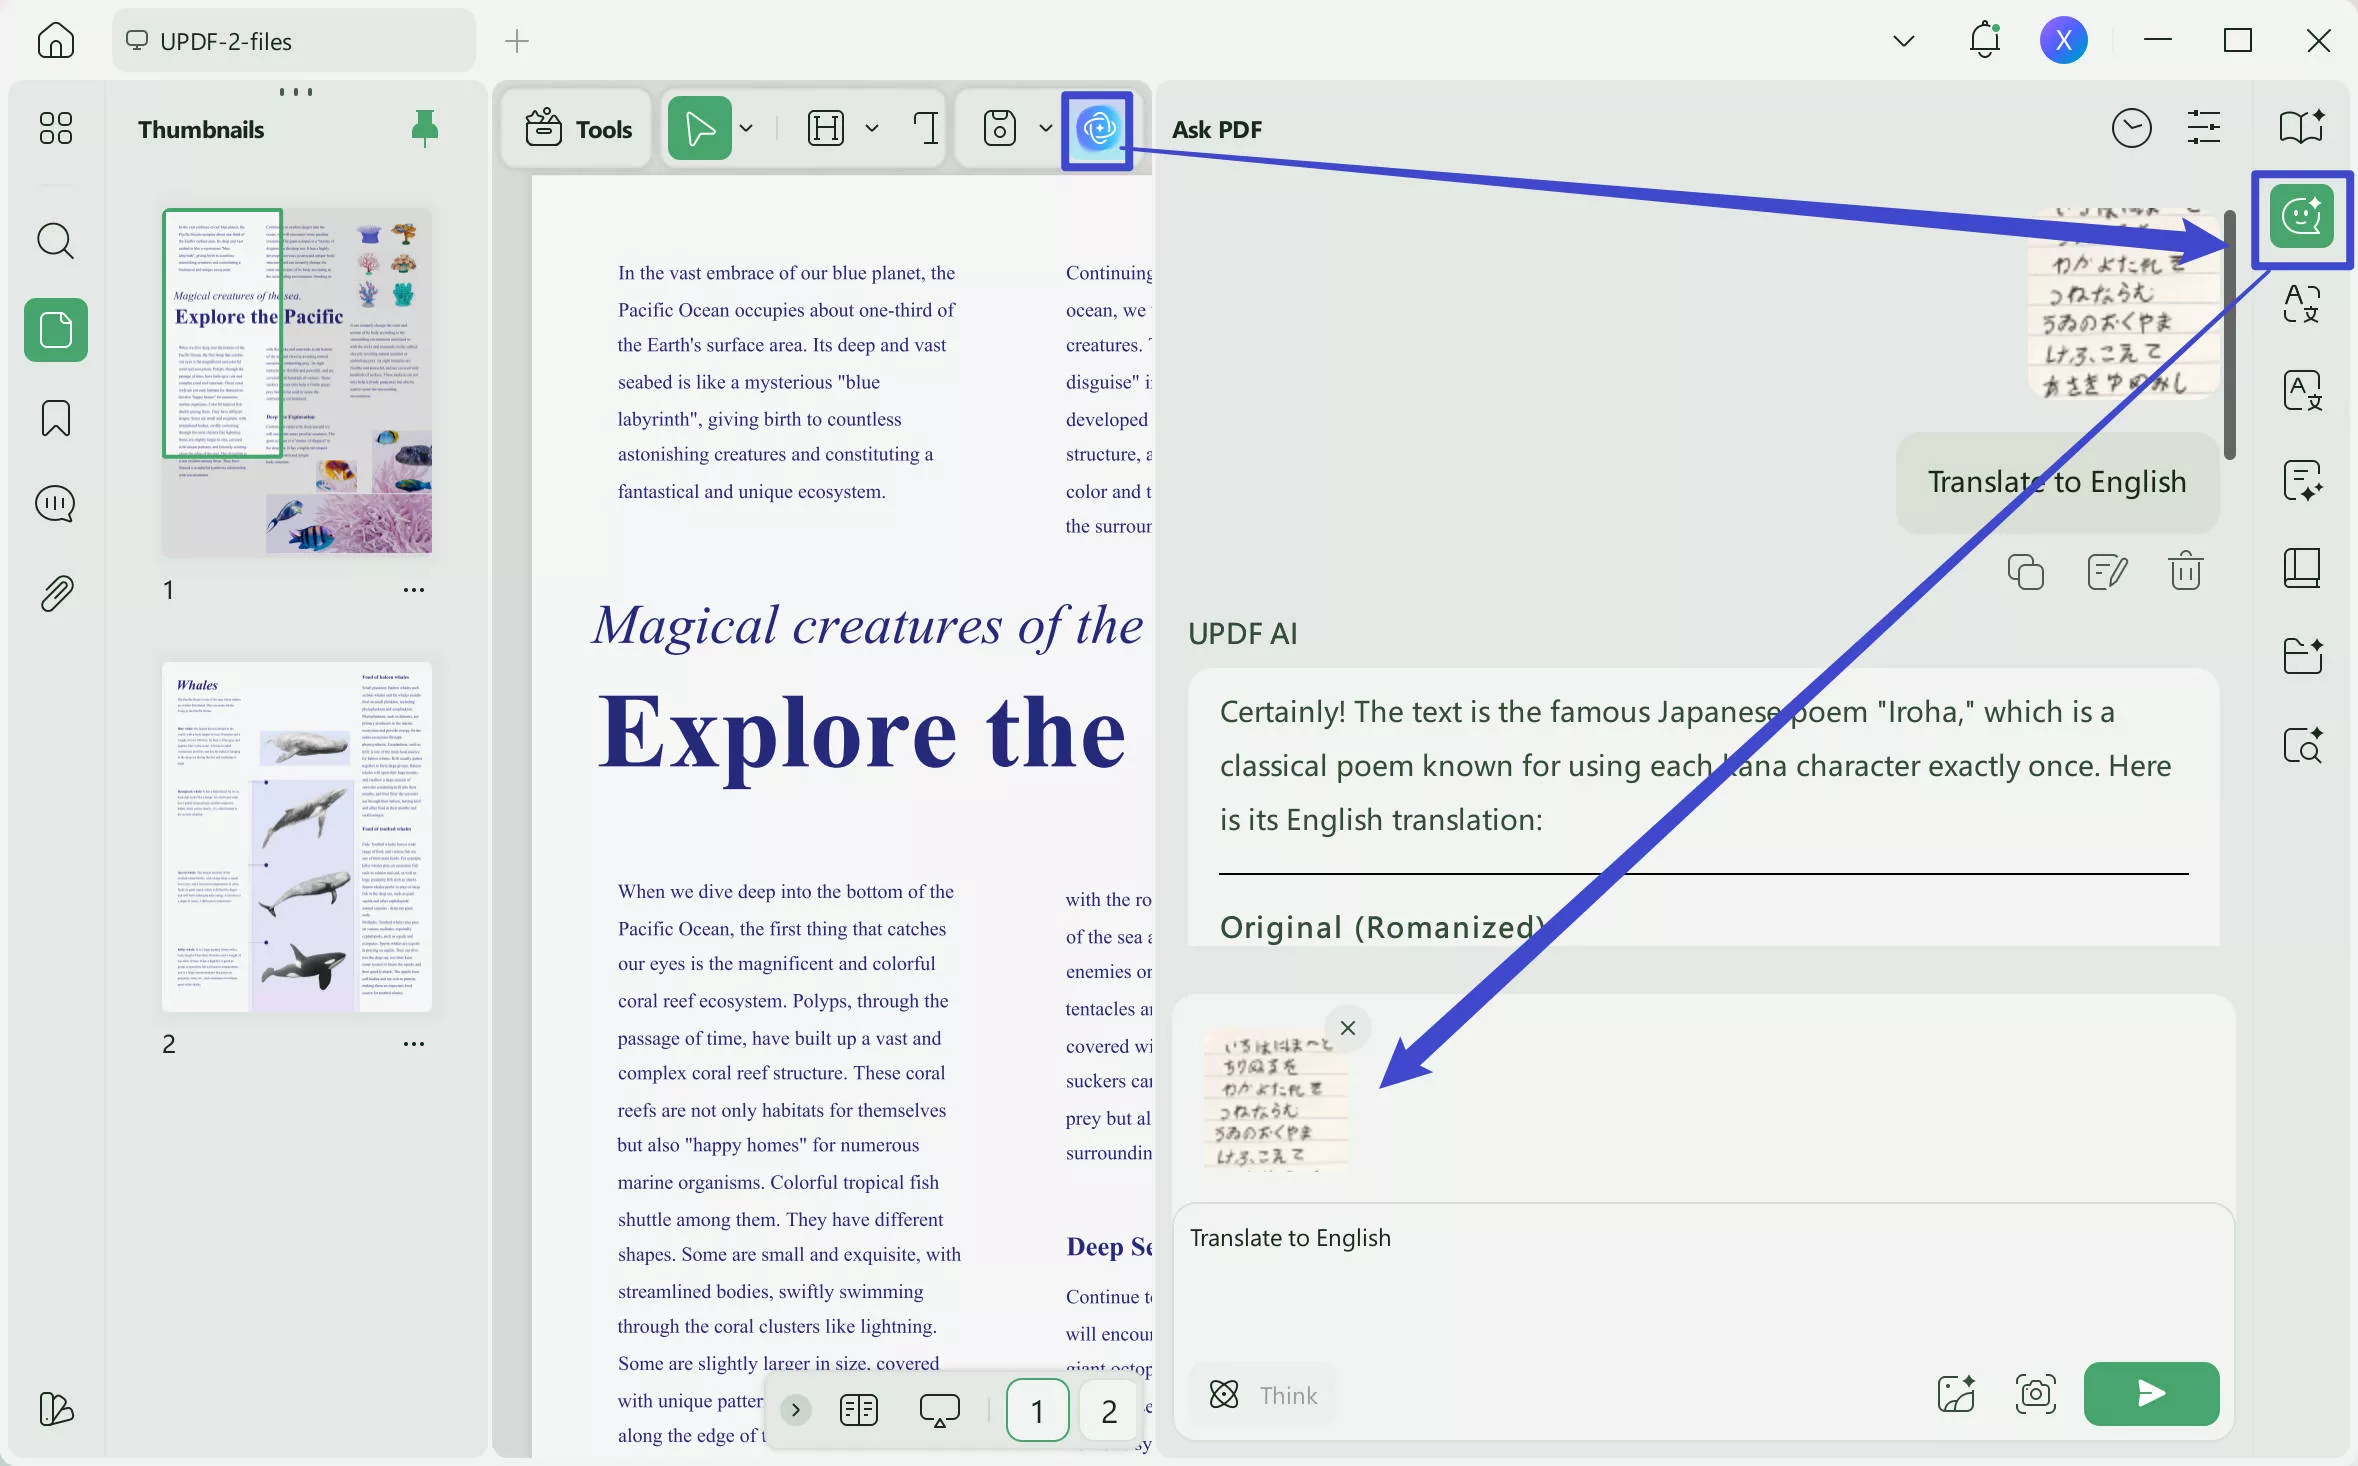The image size is (2358, 1466).
Task: Toggle two-page reading view at bottom bar
Action: click(x=857, y=1410)
